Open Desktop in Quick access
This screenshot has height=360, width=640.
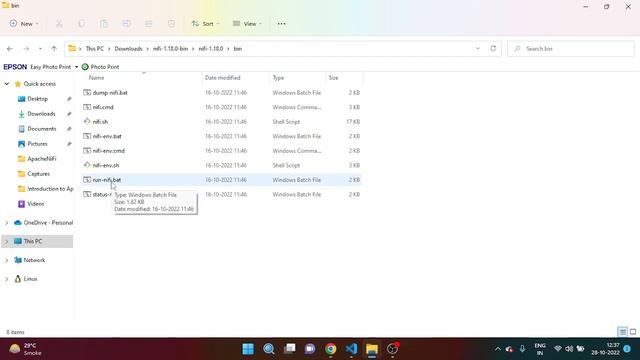[x=38, y=99]
